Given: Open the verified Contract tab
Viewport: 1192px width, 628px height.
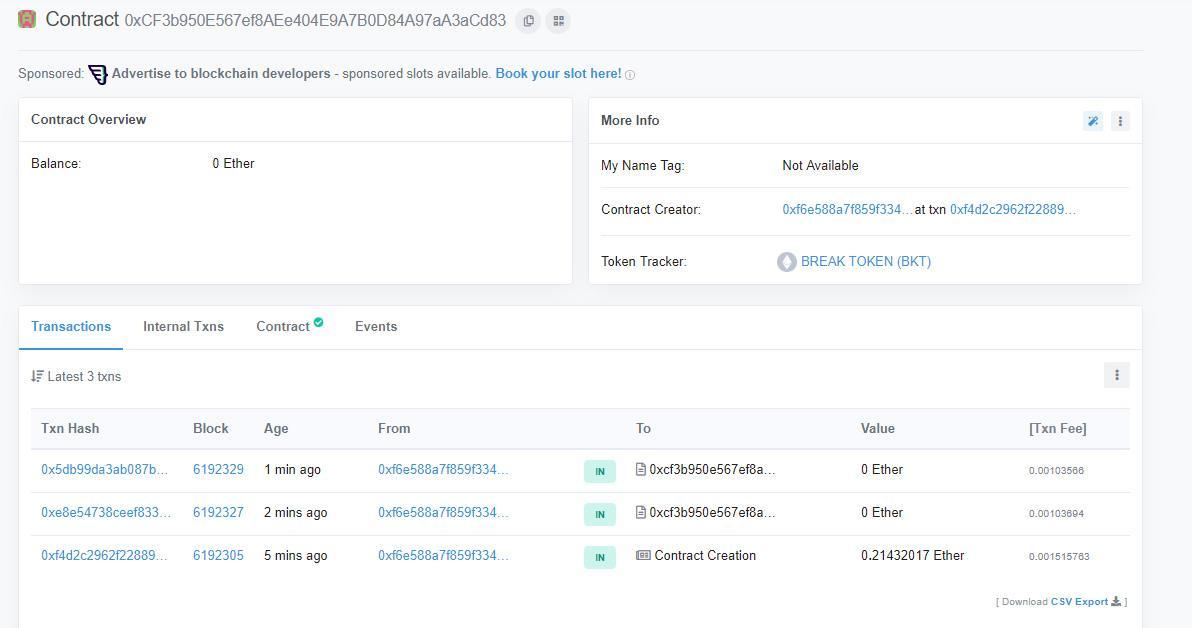Looking at the screenshot, I should click(290, 326).
